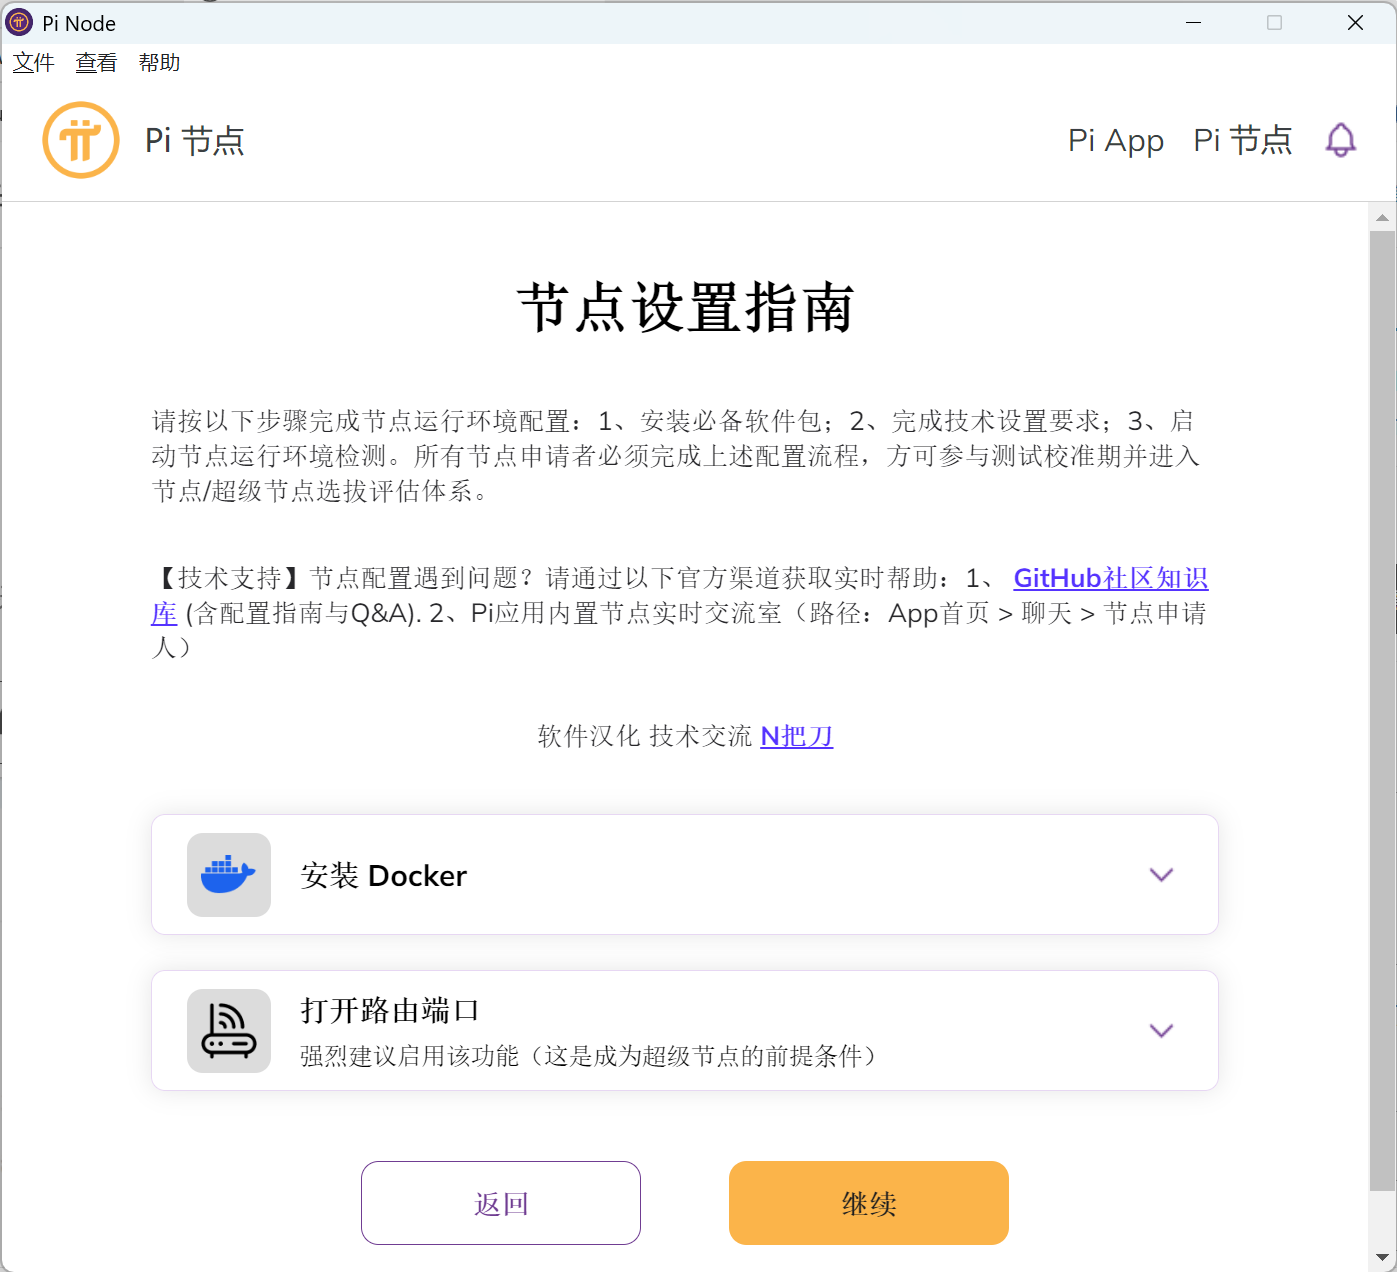Open the N把刀 link
This screenshot has width=1397, height=1272.
point(797,737)
